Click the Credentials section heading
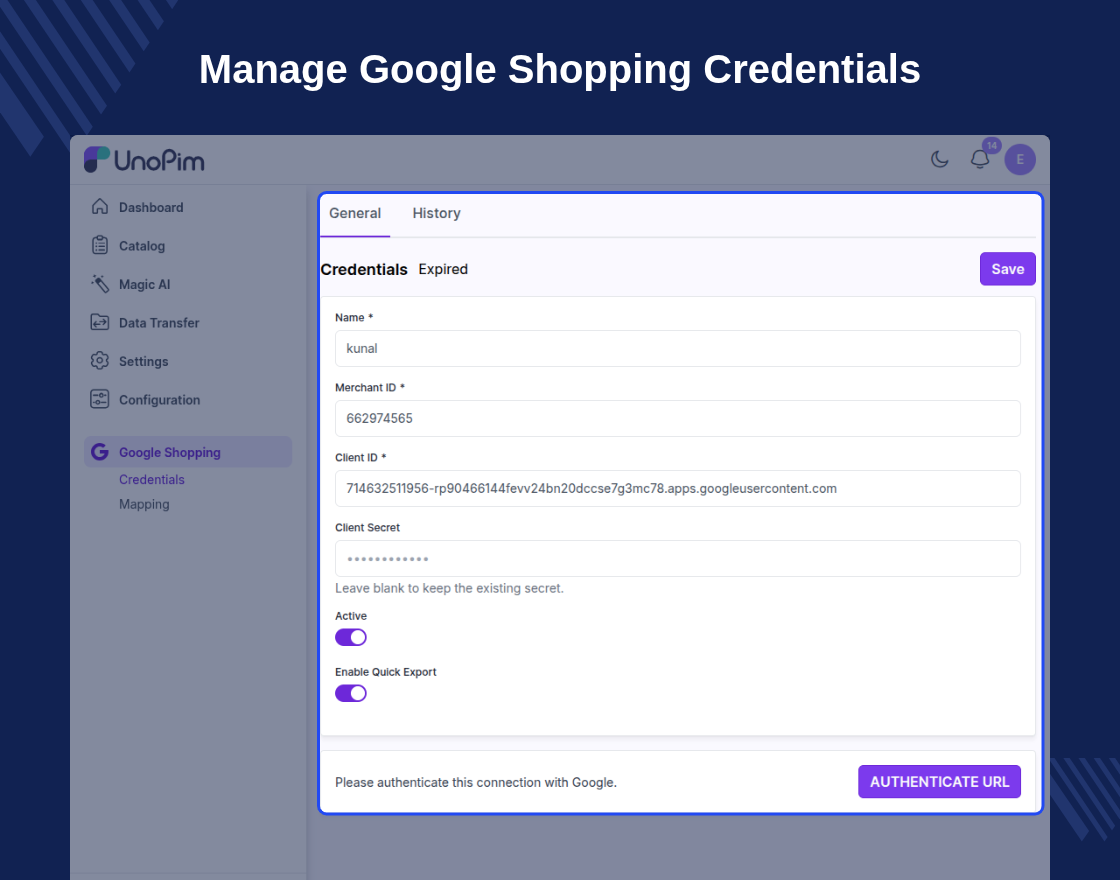Image resolution: width=1120 pixels, height=880 pixels. 364,269
